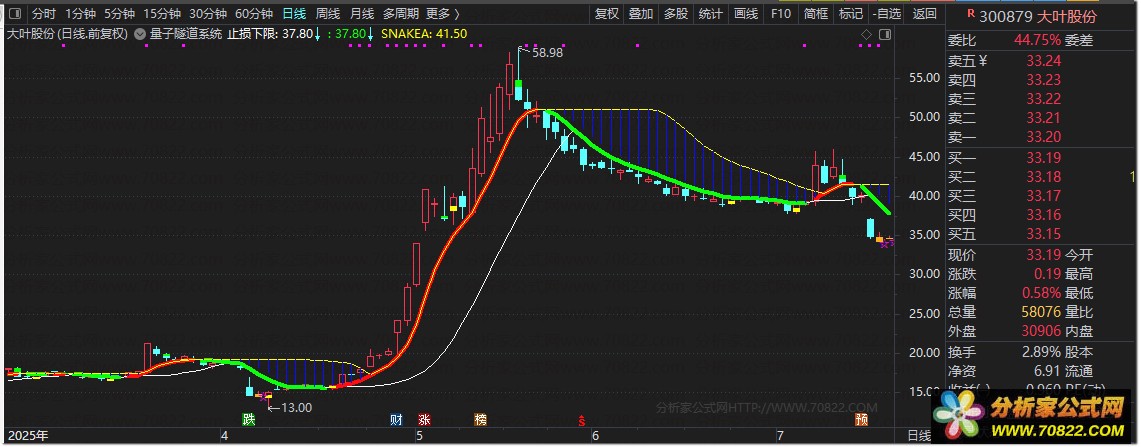Click the 总量 58076 value
This screenshot has width=1141, height=447.
pos(1041,313)
